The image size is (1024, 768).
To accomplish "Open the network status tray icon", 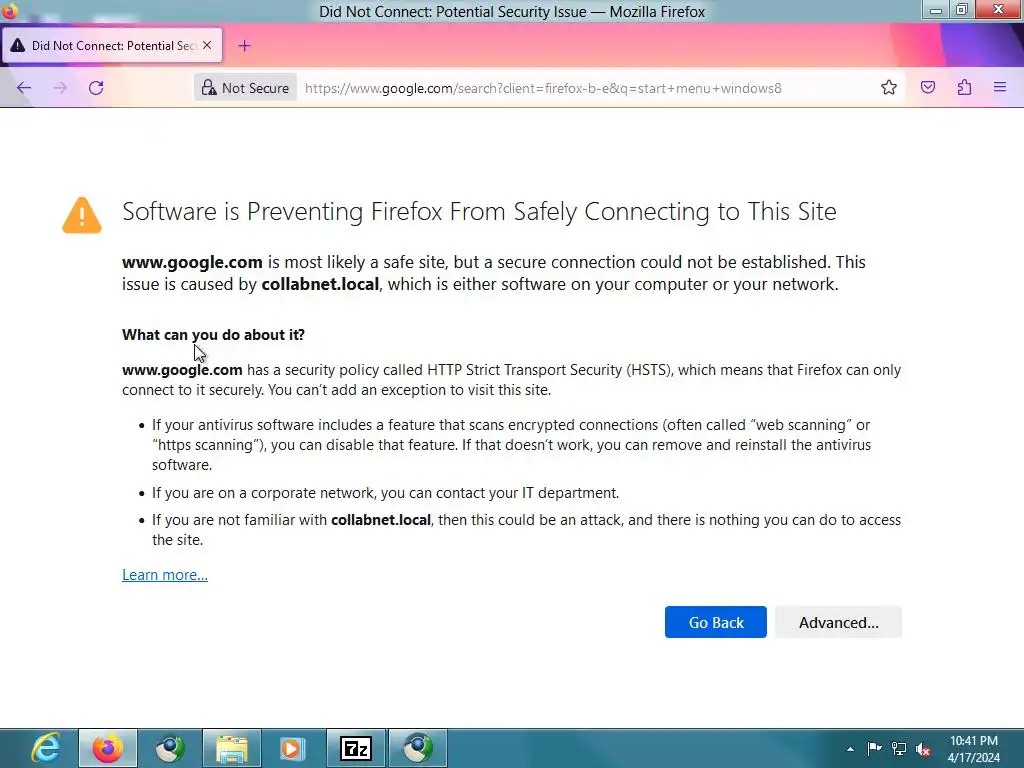I will tap(899, 749).
